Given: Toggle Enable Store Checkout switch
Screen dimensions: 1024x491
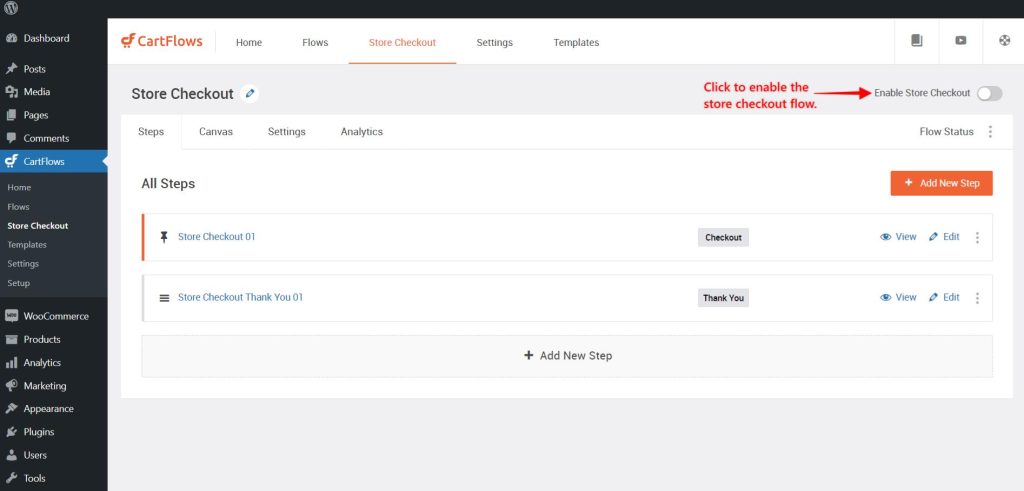Looking at the screenshot, I should click(989, 93).
